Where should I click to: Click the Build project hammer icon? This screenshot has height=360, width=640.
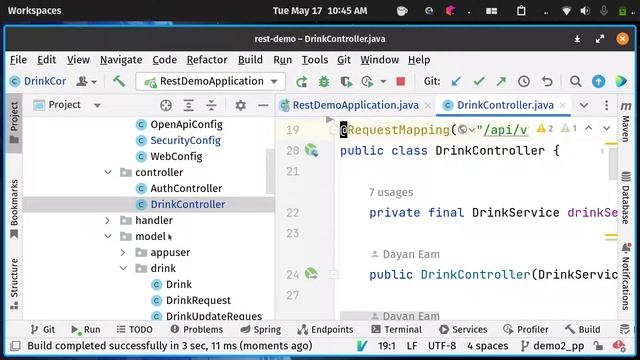pyautogui.click(x=119, y=81)
